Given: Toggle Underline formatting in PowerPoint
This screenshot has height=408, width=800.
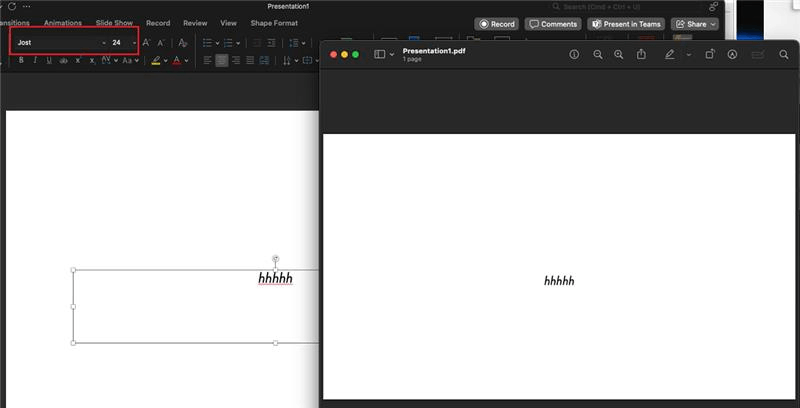Looking at the screenshot, I should click(x=49, y=61).
